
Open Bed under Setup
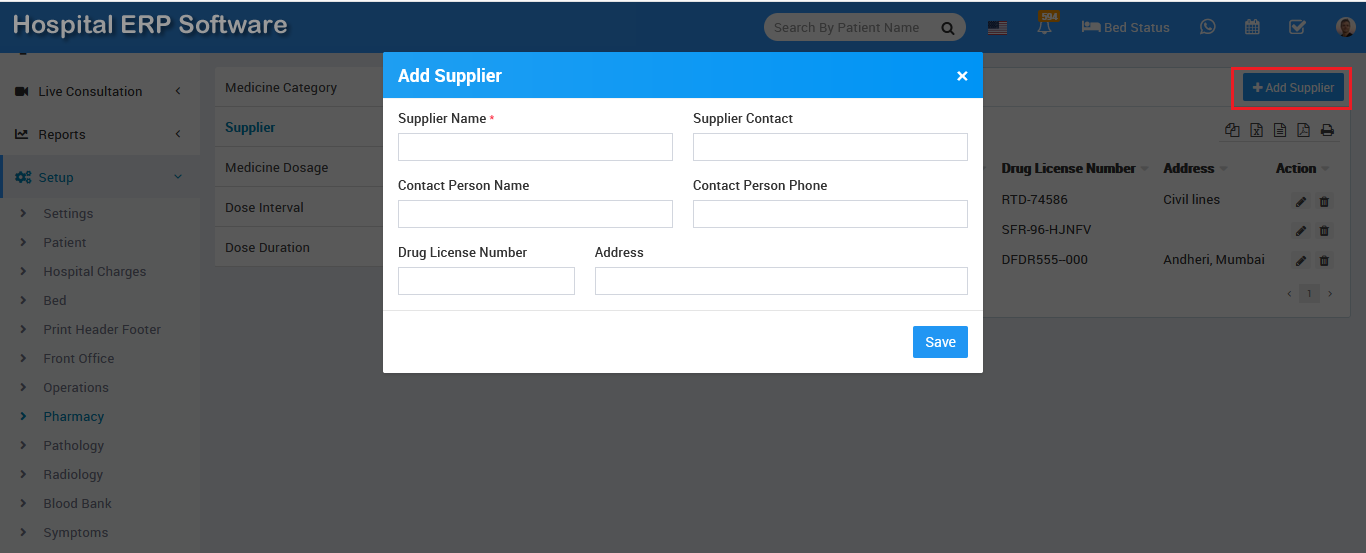click(x=55, y=300)
